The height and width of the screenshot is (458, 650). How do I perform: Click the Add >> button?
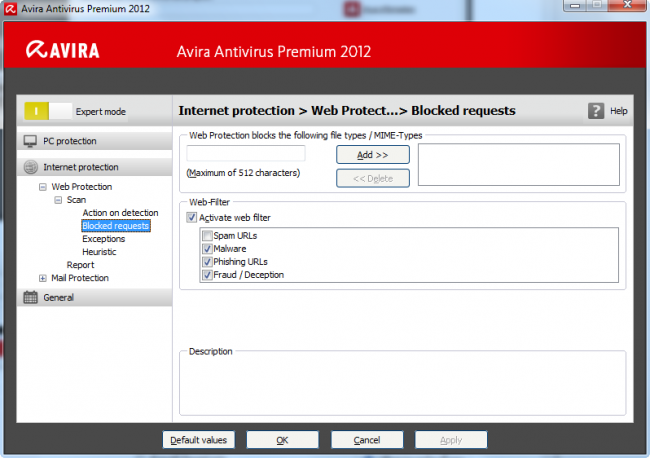click(x=372, y=155)
